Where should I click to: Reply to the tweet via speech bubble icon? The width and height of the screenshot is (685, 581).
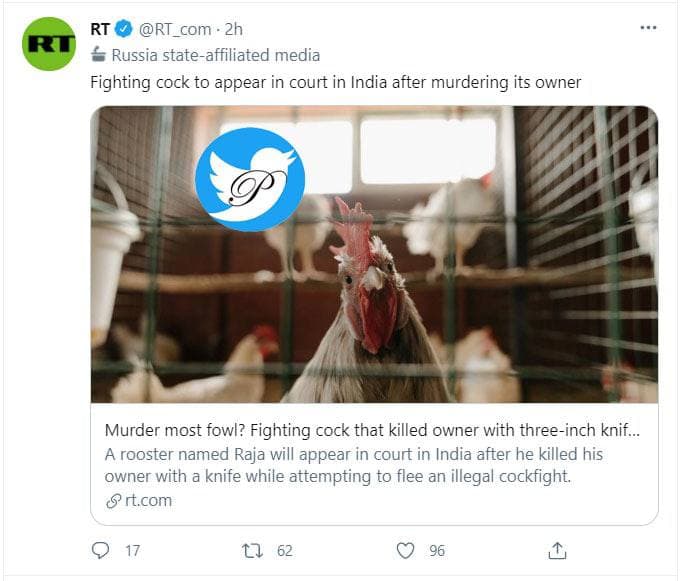100,550
